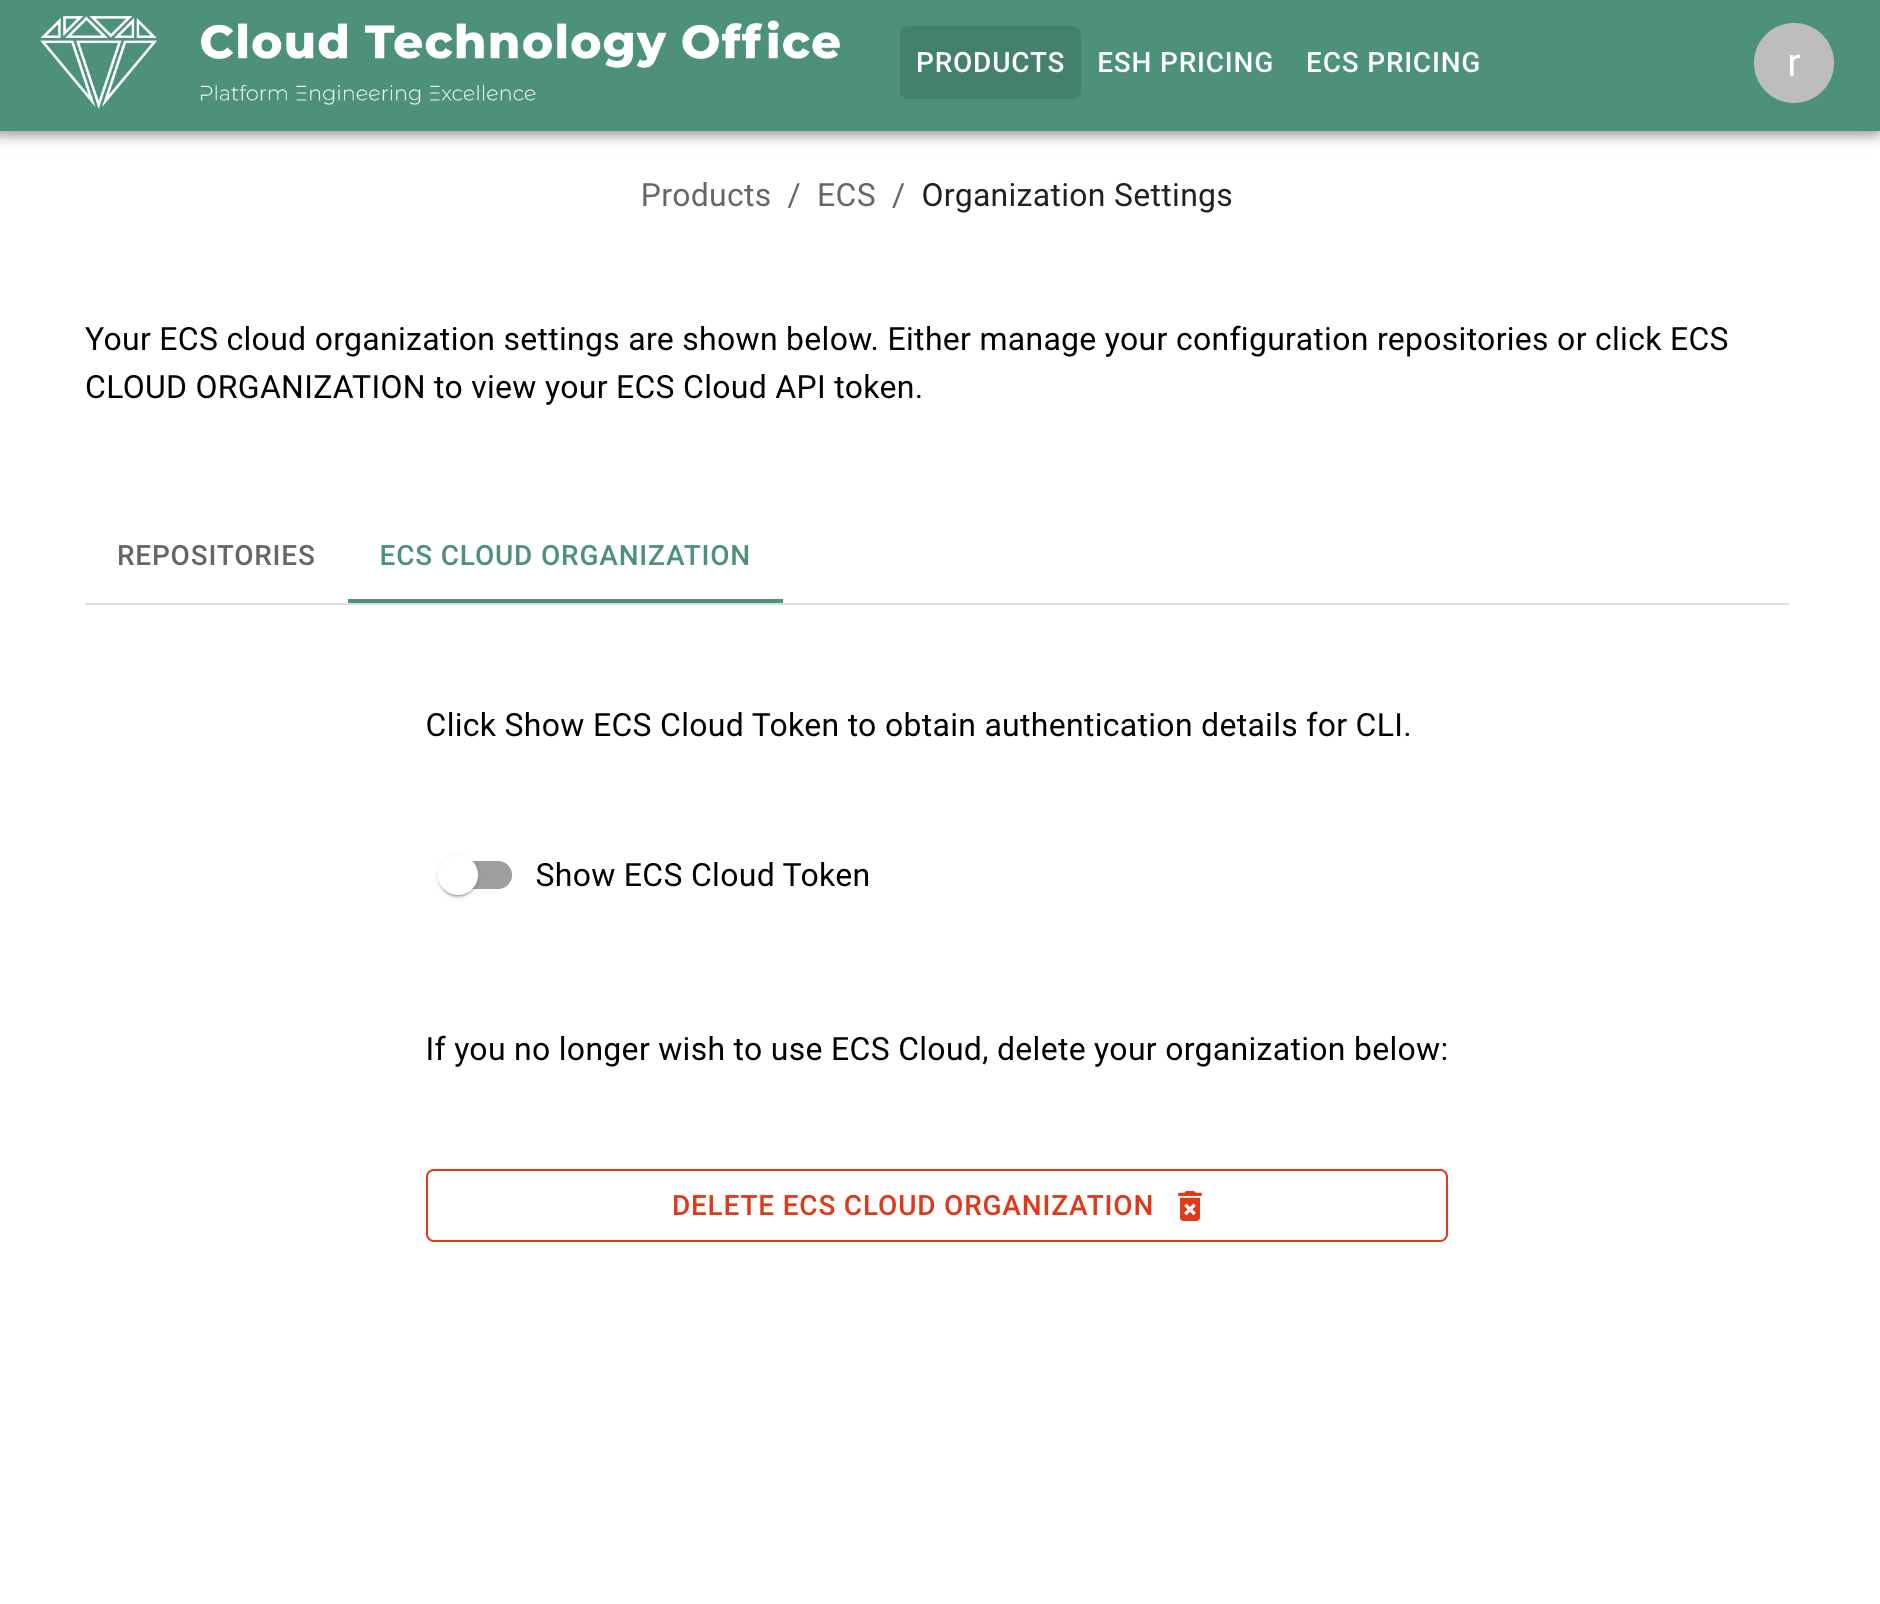This screenshot has height=1604, width=1880.
Task: Click the "Show ECS Cloud Token" label
Action: [x=702, y=875]
